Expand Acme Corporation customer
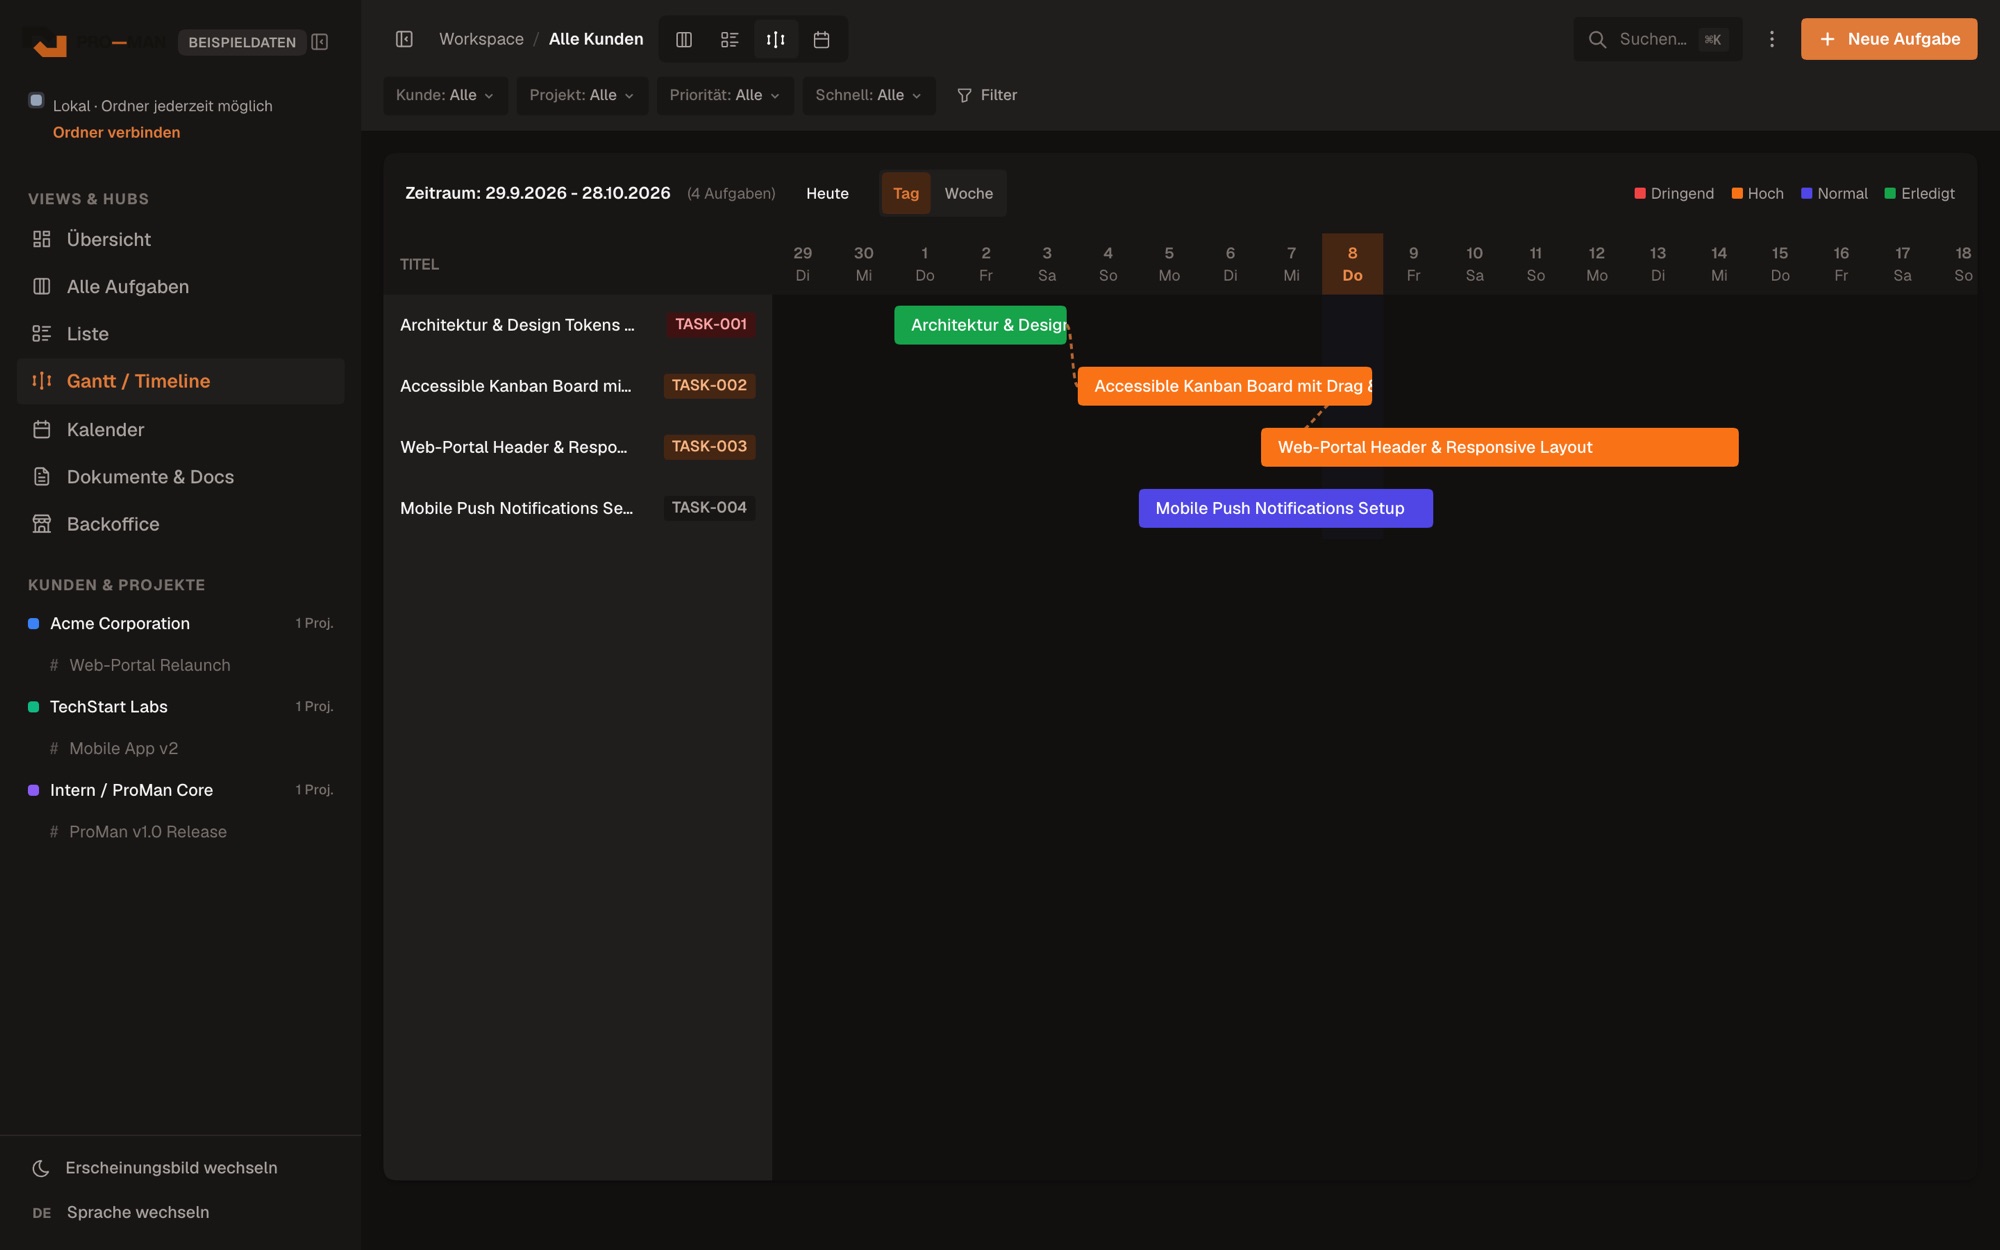2000x1250 pixels. point(181,624)
